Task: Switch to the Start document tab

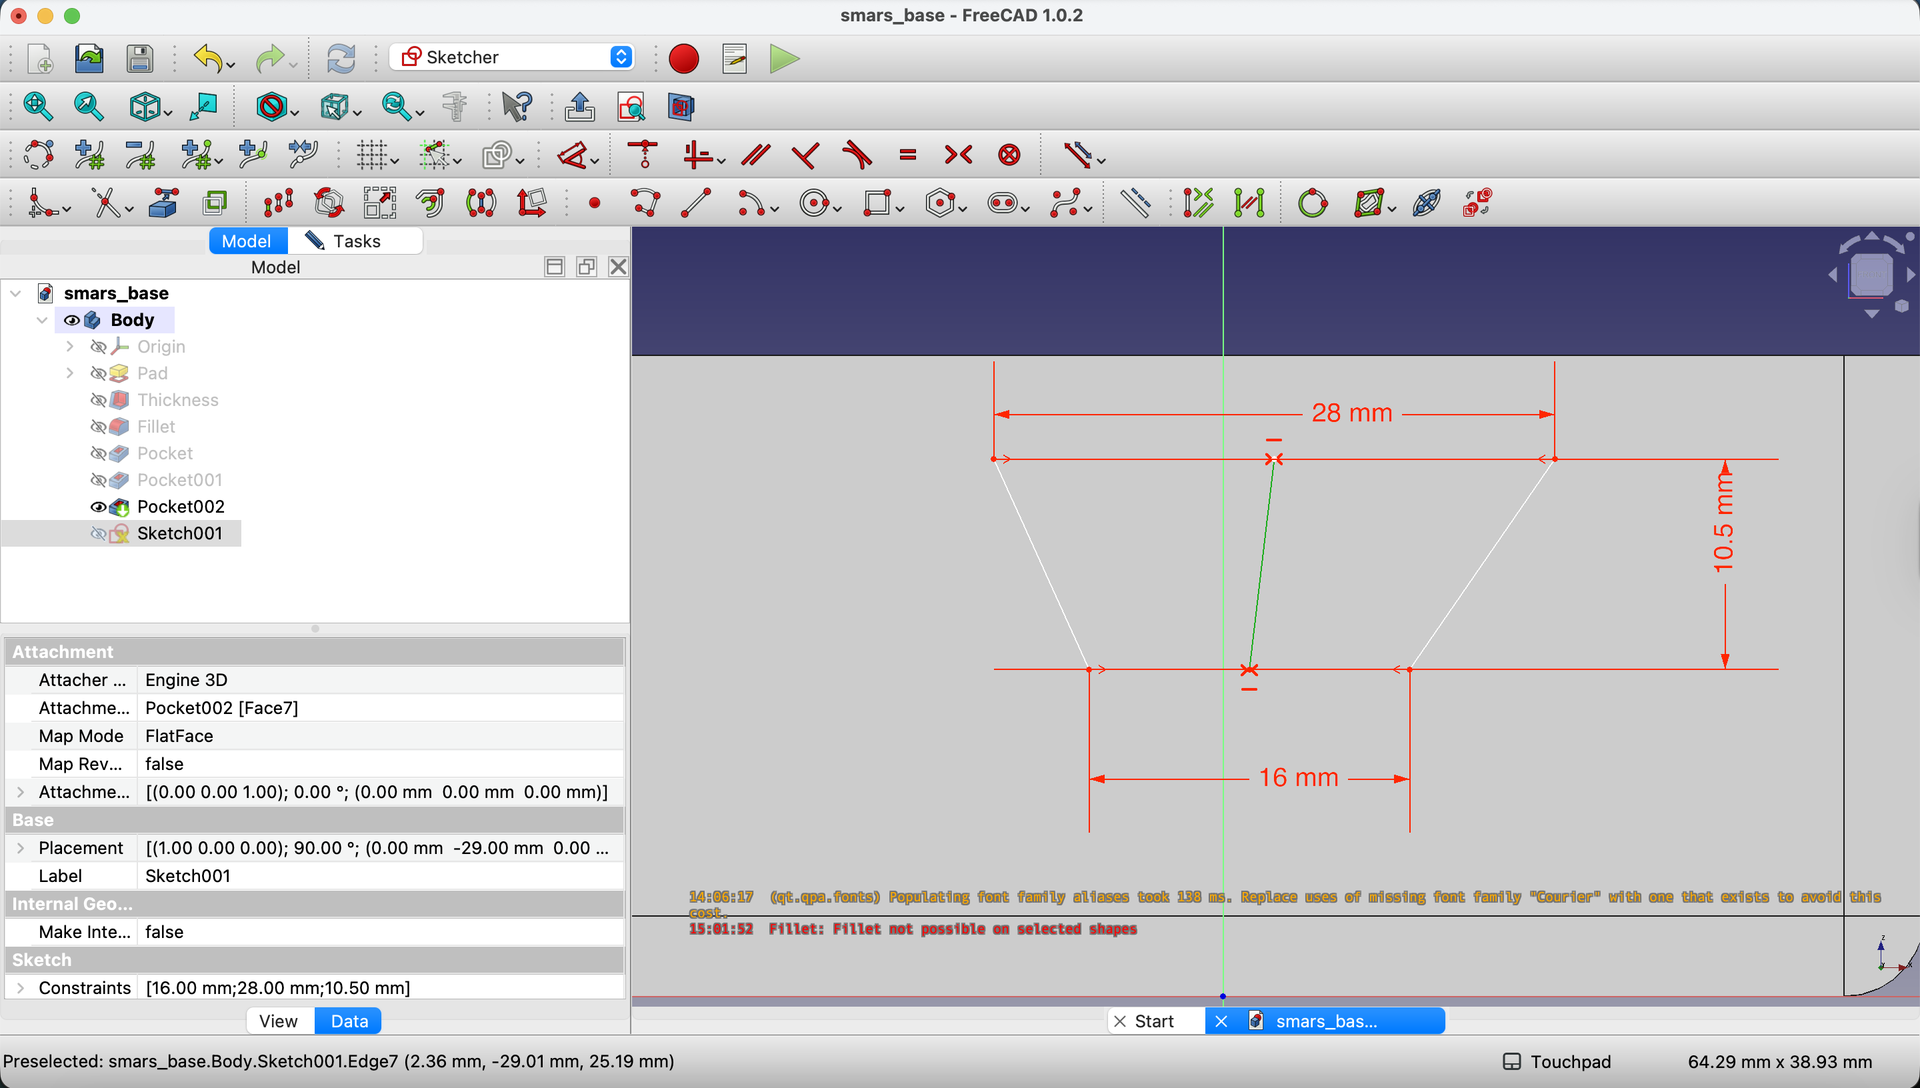Action: pos(1155,1021)
